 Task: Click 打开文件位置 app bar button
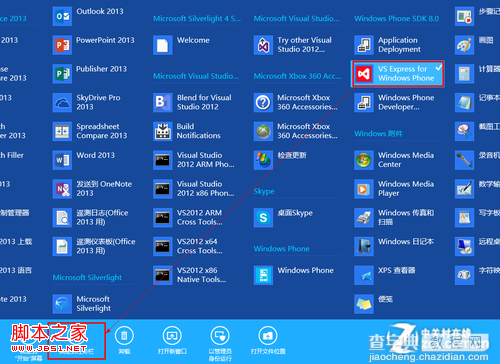[268, 340]
